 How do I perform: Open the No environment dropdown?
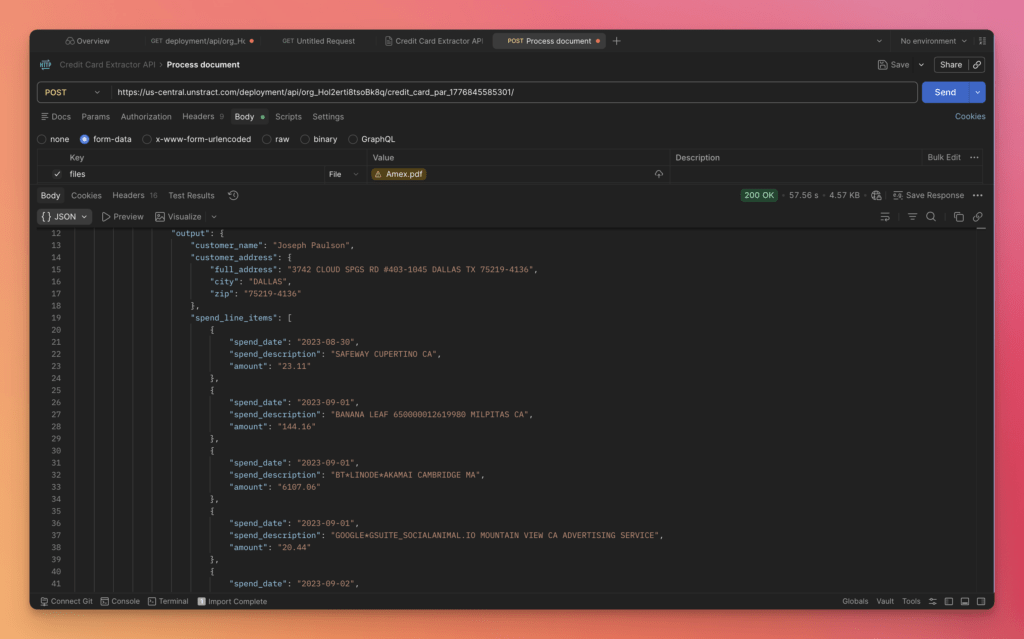point(934,41)
